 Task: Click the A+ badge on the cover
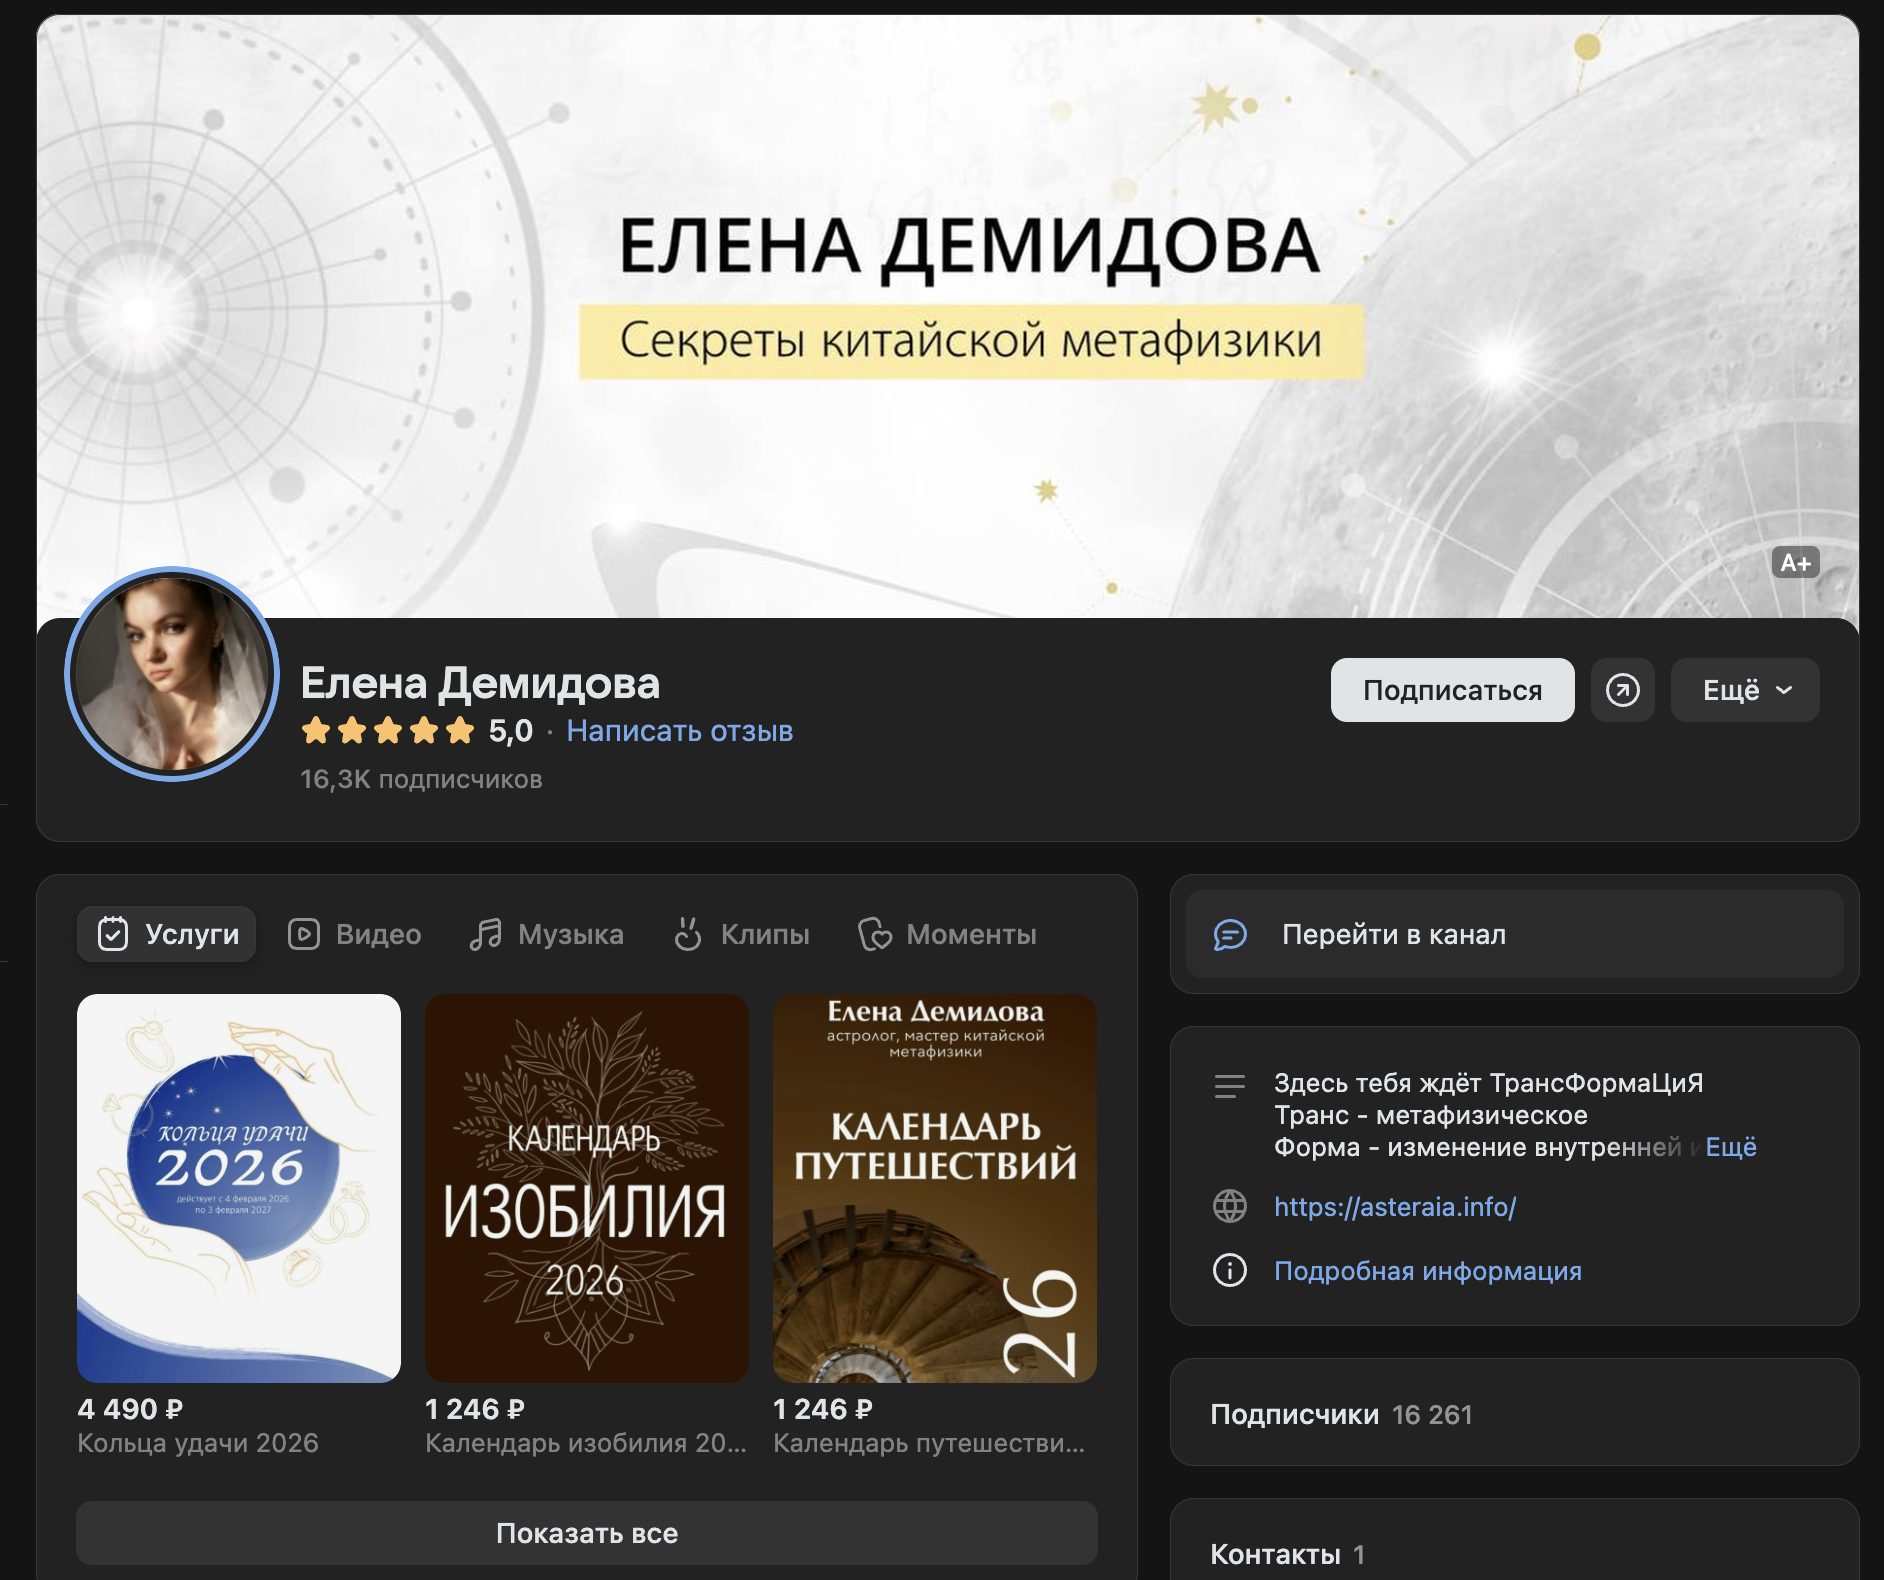[1796, 563]
